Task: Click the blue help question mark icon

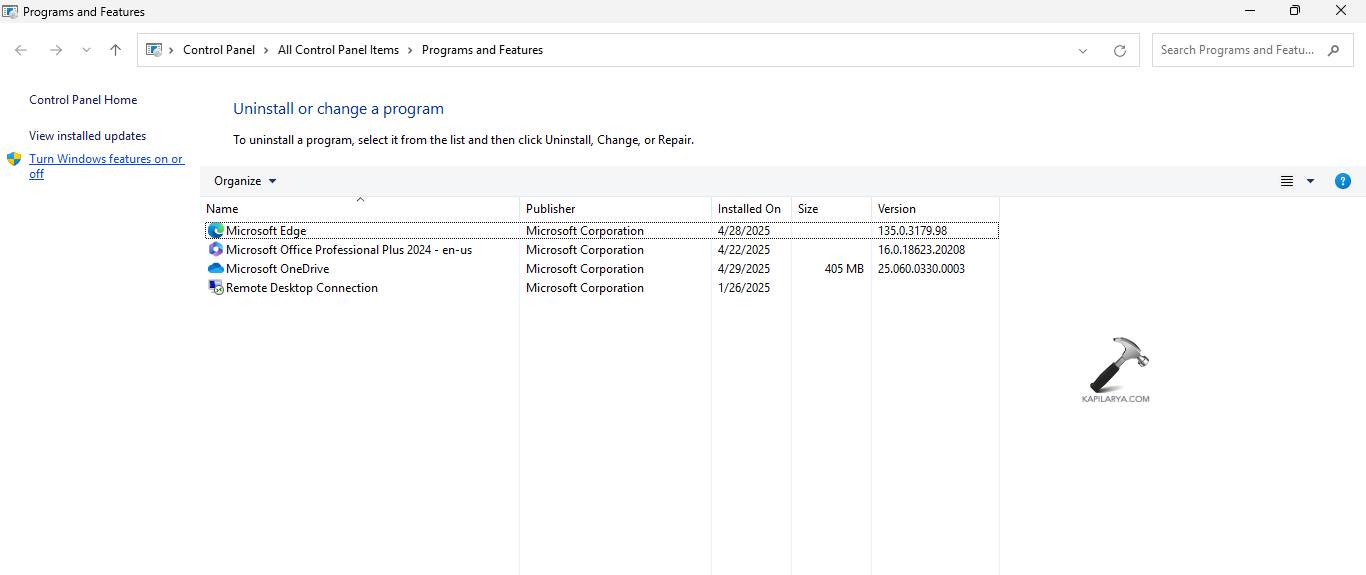Action: (x=1343, y=181)
